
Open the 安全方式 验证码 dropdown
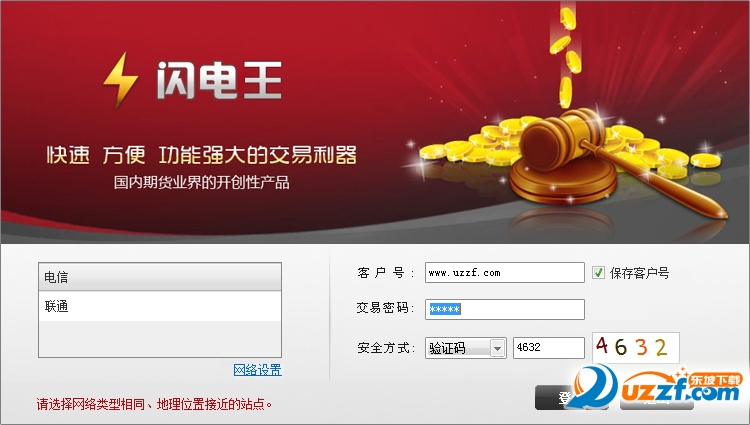tap(465, 348)
